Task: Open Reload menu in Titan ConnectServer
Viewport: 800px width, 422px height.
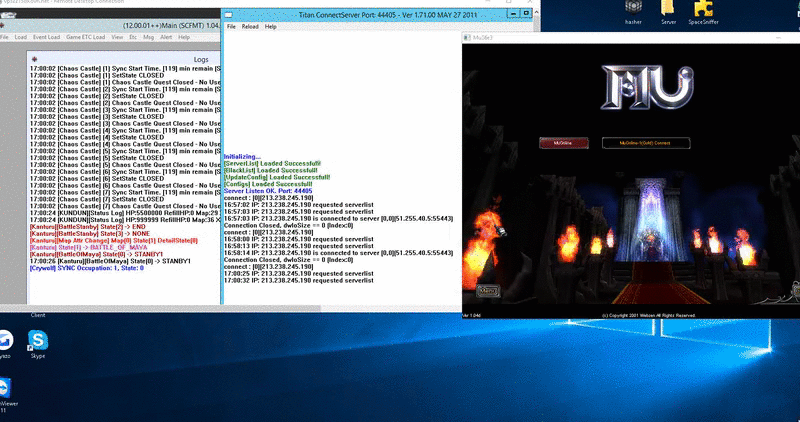Action: pyautogui.click(x=250, y=27)
